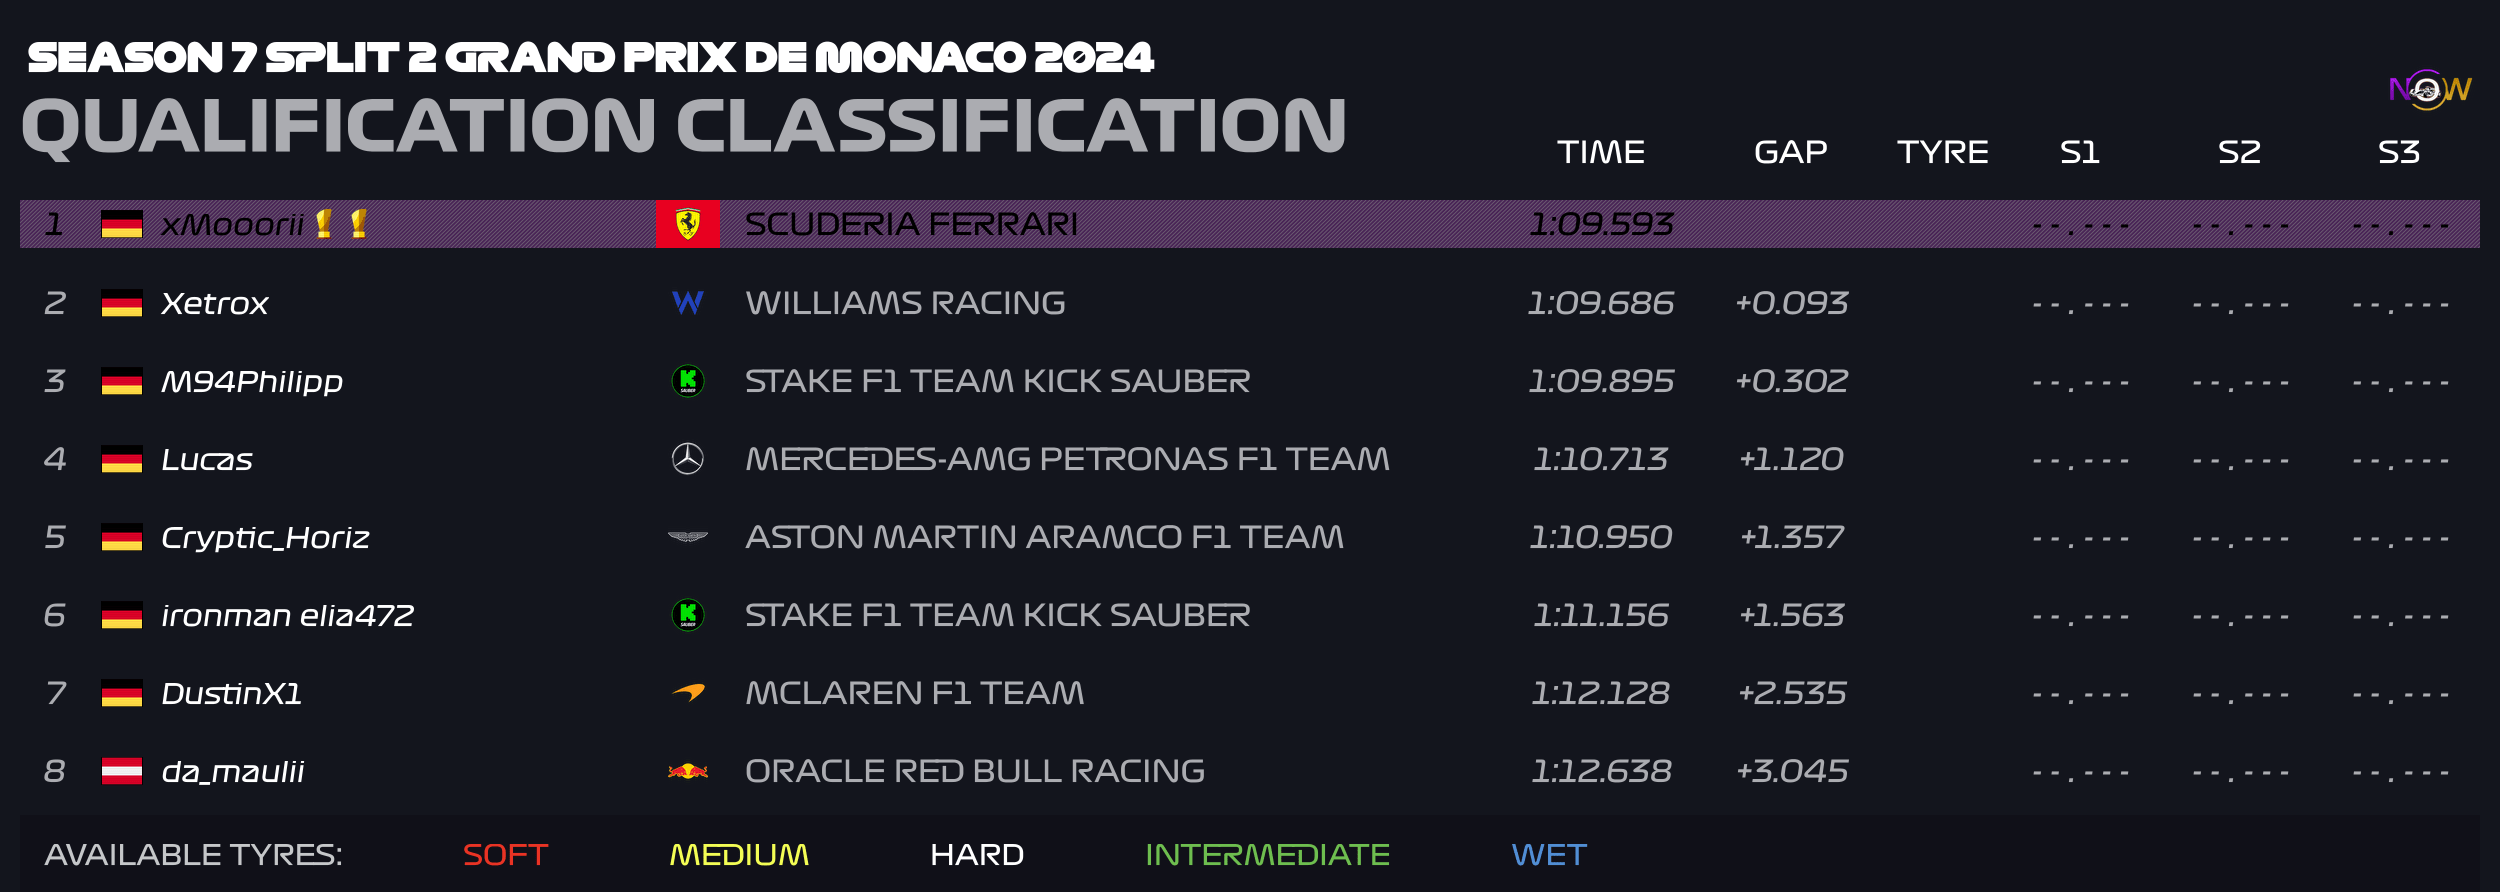Click Cryptic_Horiz lap time 1:10.950
Viewport: 2500px width, 892px height.
point(1601,537)
